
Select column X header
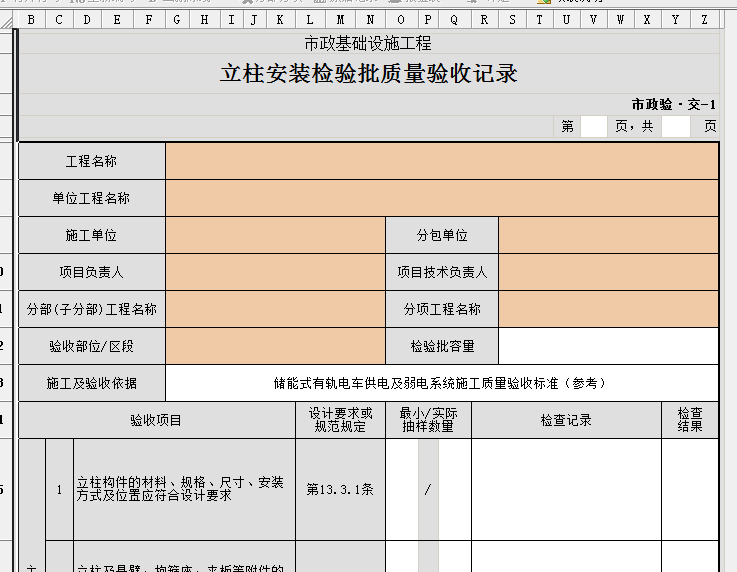[647, 20]
